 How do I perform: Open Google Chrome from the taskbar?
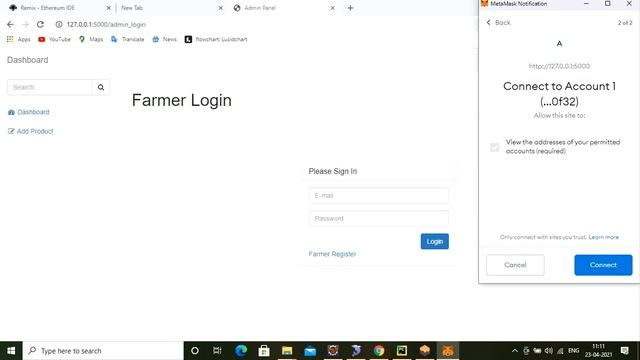[x=379, y=351]
